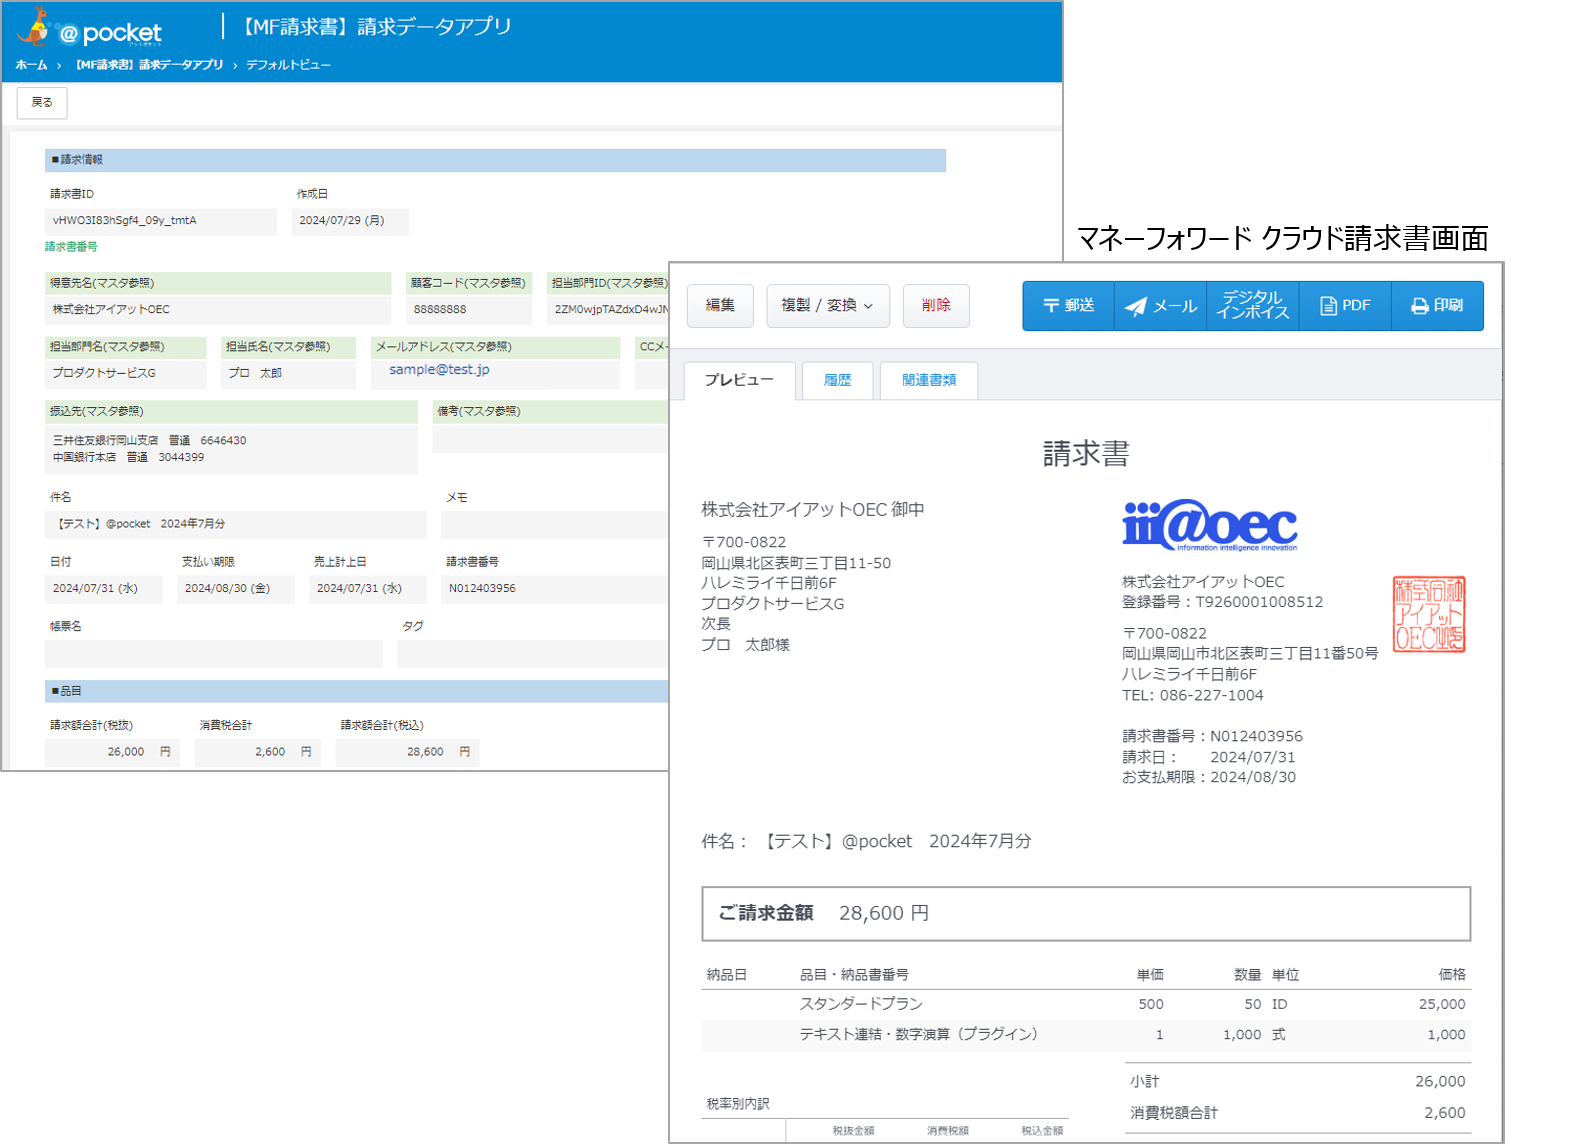This screenshot has height=1144, width=1581.
Task: Click the 消費税額合計 2,600 row
Action: [x=1298, y=1112]
